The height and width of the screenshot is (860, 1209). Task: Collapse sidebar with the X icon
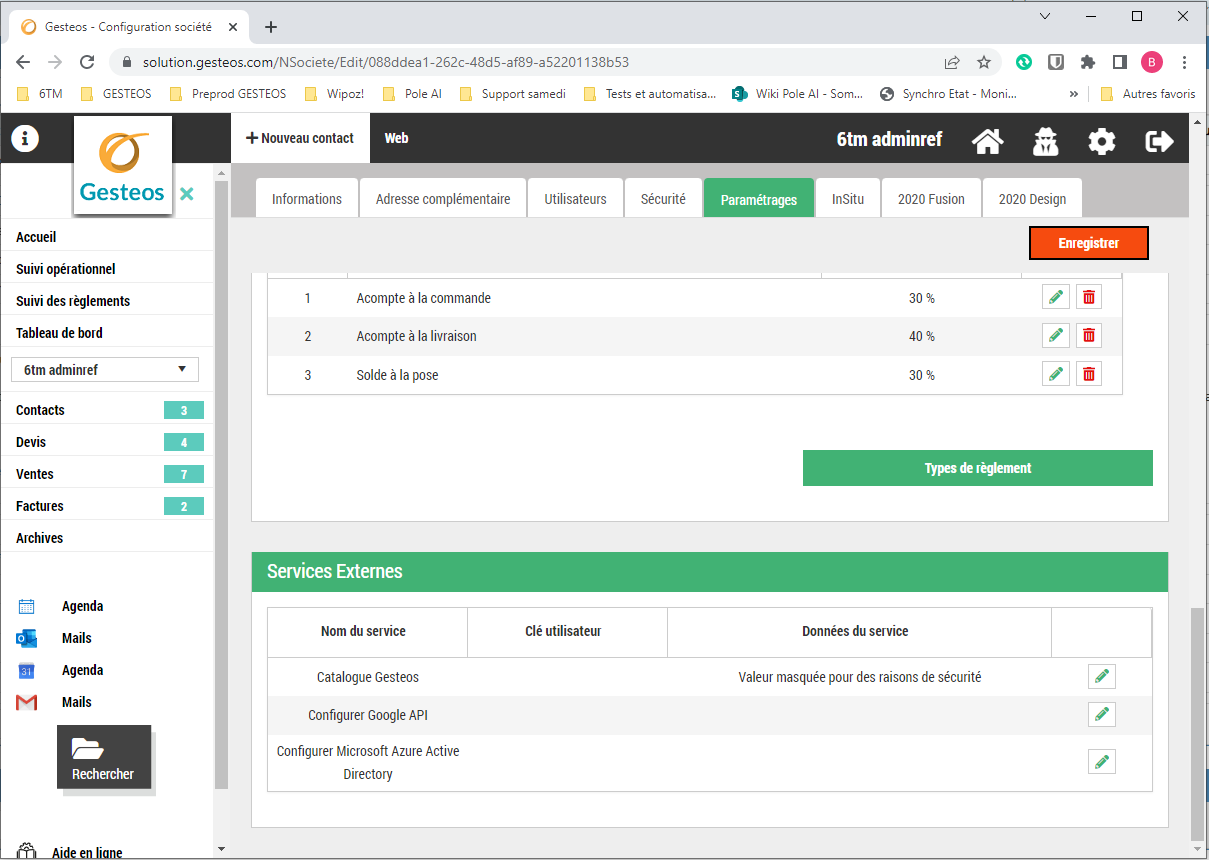tap(187, 194)
